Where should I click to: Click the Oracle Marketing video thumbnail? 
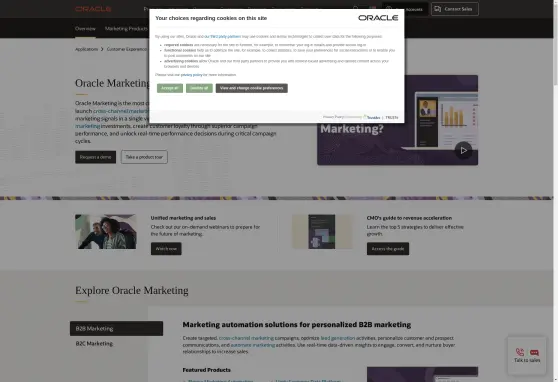[398, 120]
